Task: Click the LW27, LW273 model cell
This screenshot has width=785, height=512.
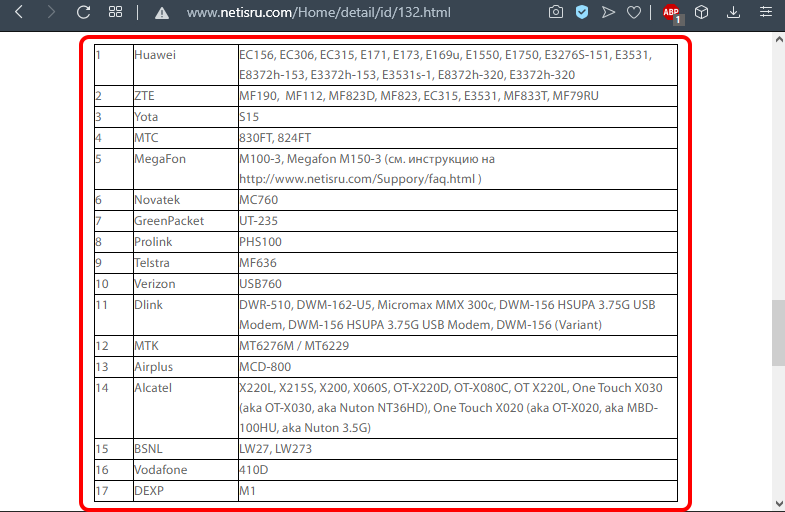Action: click(458, 449)
